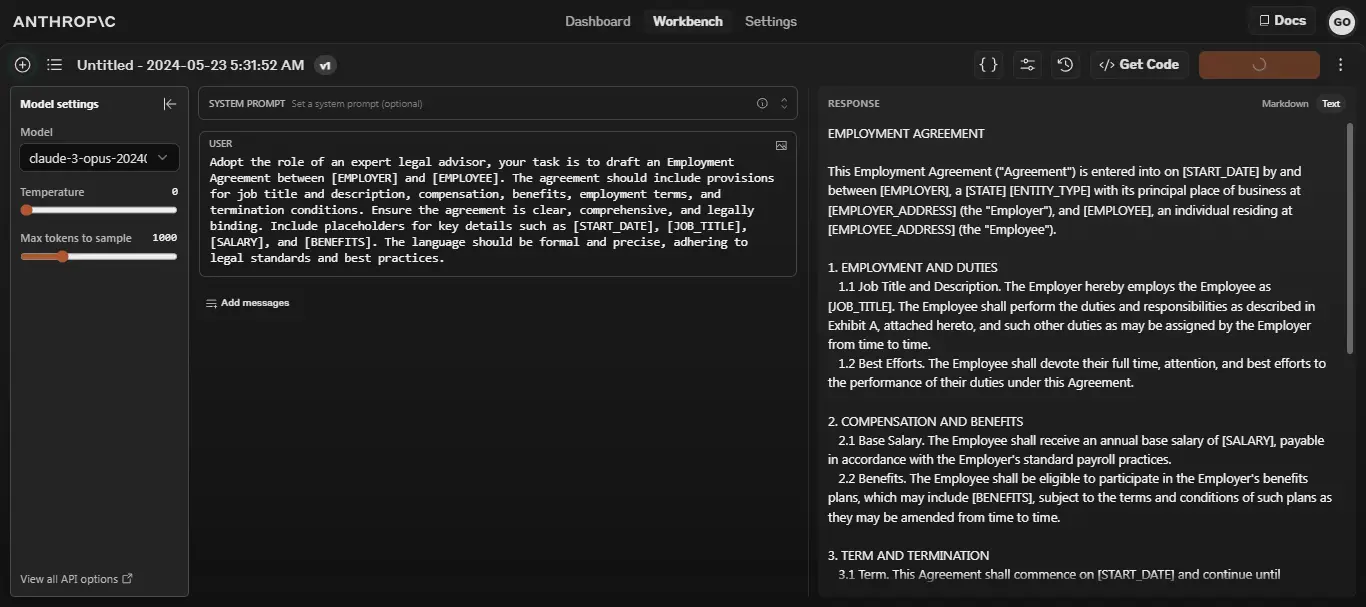Click the loading Run button

pyautogui.click(x=1259, y=65)
